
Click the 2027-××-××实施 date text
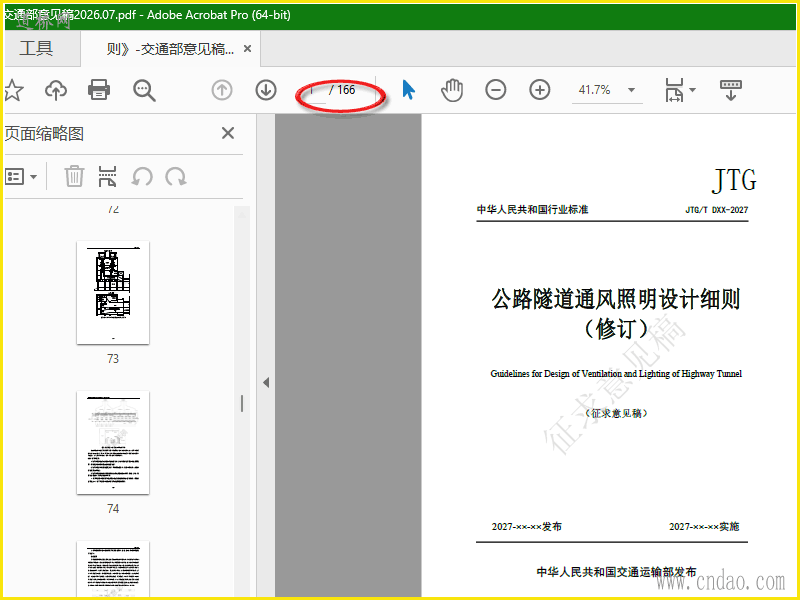coord(704,527)
